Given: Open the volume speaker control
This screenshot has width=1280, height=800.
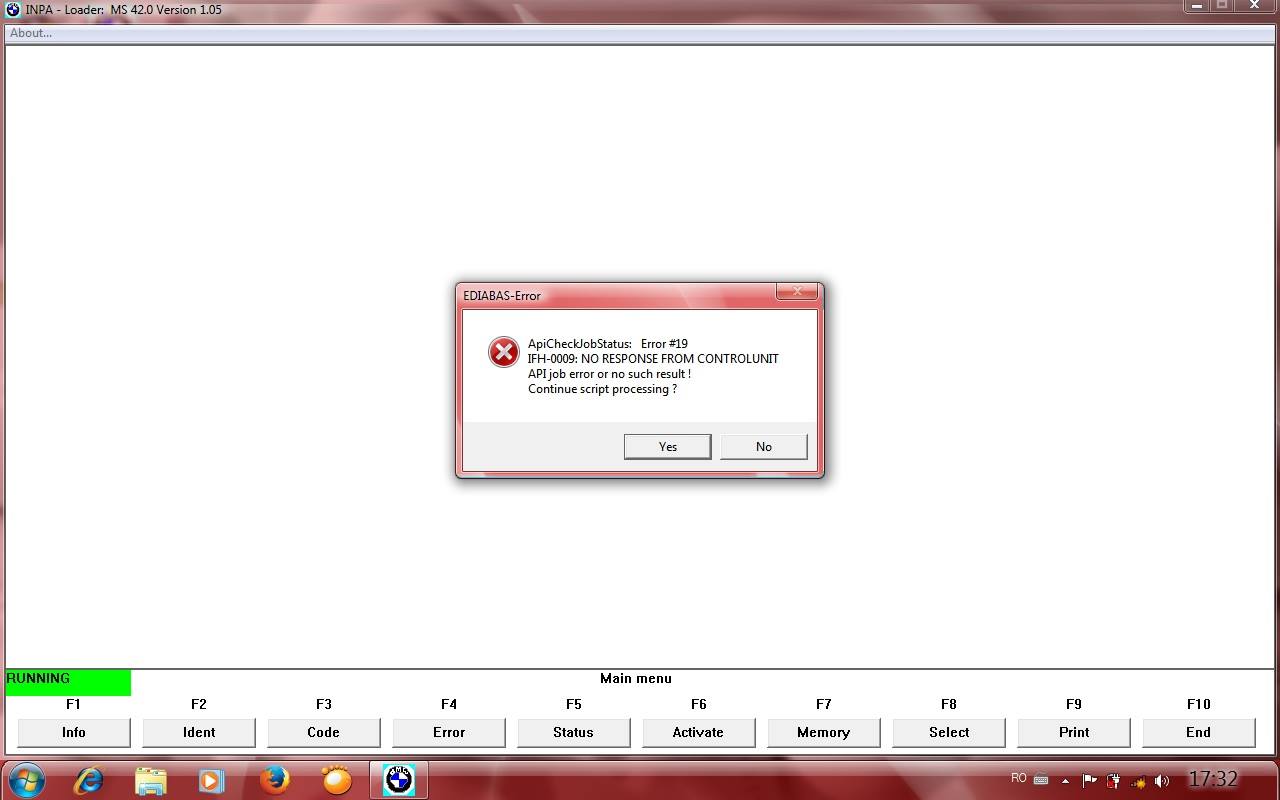Looking at the screenshot, I should point(1162,781).
